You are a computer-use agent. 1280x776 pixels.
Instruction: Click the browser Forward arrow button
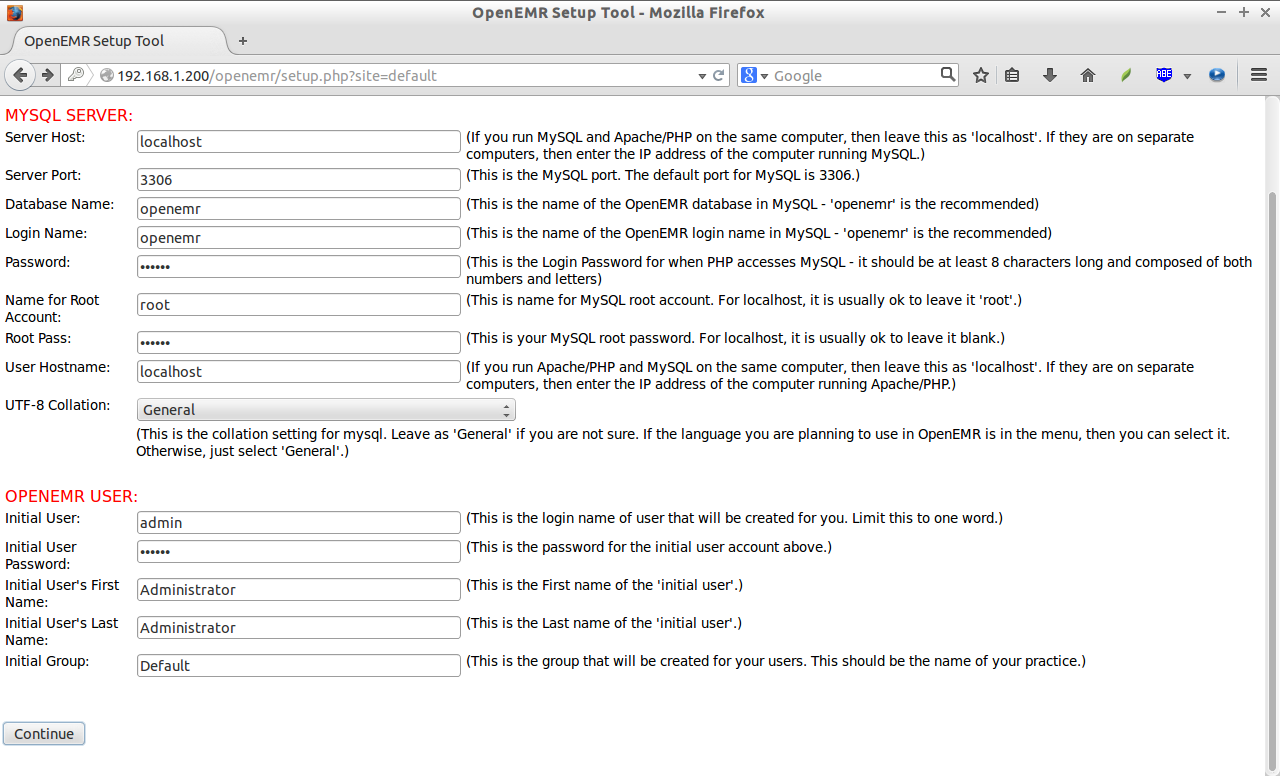(x=47, y=75)
